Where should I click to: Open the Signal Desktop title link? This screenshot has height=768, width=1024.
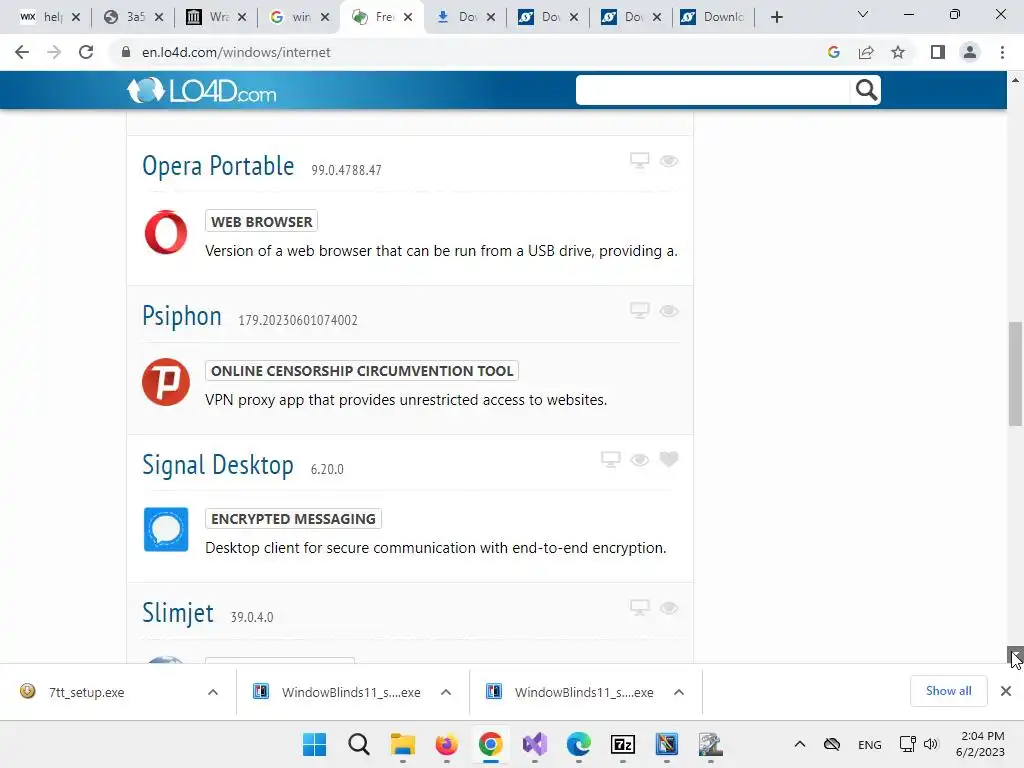pyautogui.click(x=217, y=465)
